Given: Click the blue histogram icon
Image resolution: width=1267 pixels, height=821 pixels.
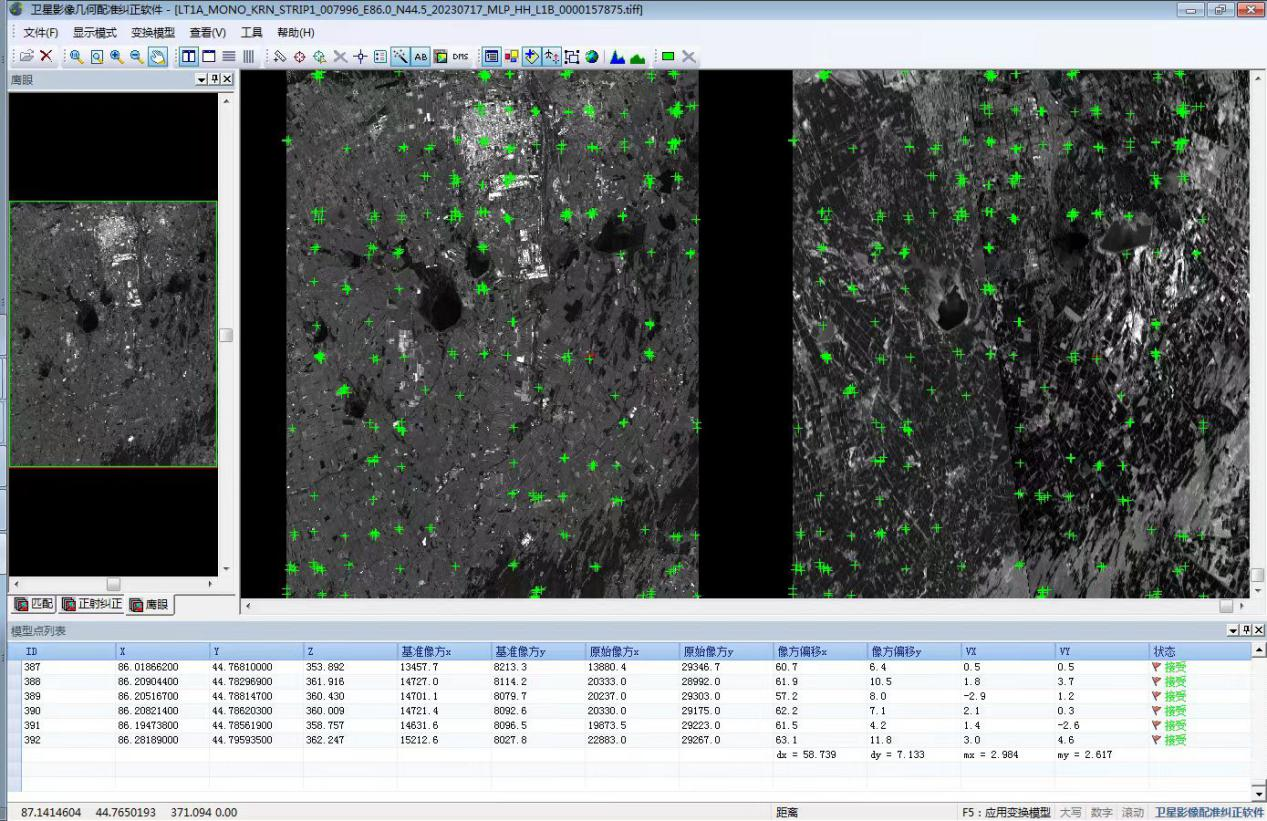Looking at the screenshot, I should coord(617,57).
